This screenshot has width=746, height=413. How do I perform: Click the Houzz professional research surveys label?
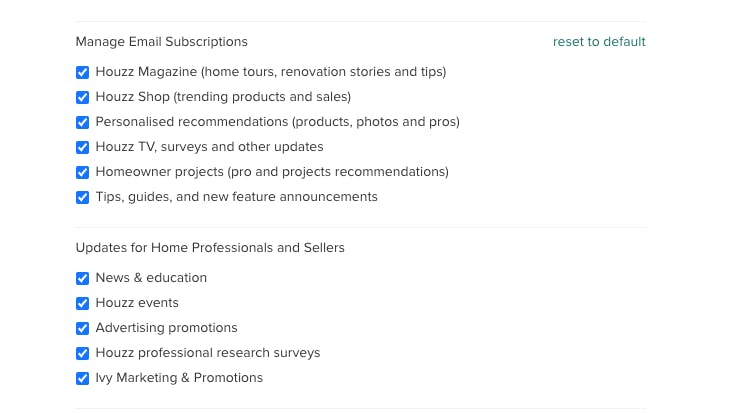[x=208, y=353]
